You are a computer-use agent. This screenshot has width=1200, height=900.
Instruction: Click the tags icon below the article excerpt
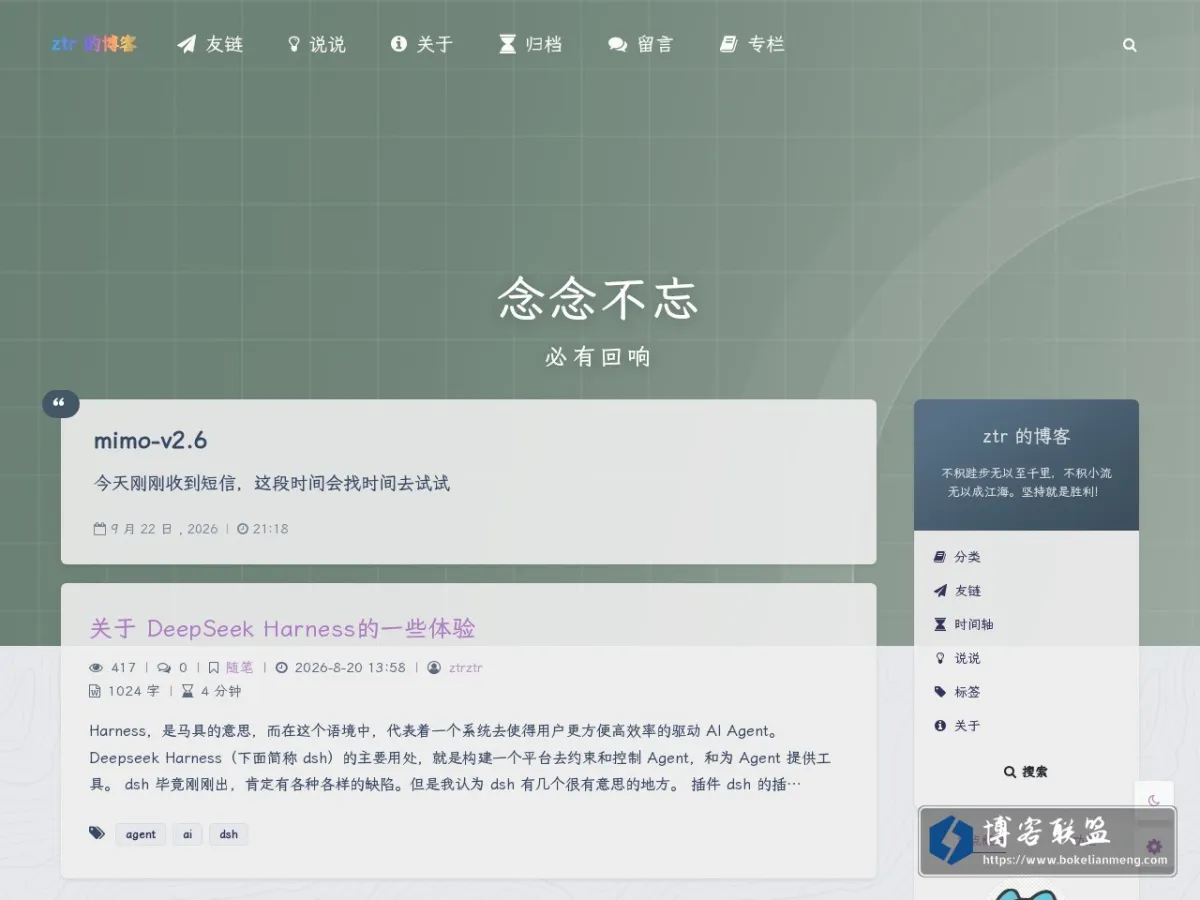pos(97,832)
